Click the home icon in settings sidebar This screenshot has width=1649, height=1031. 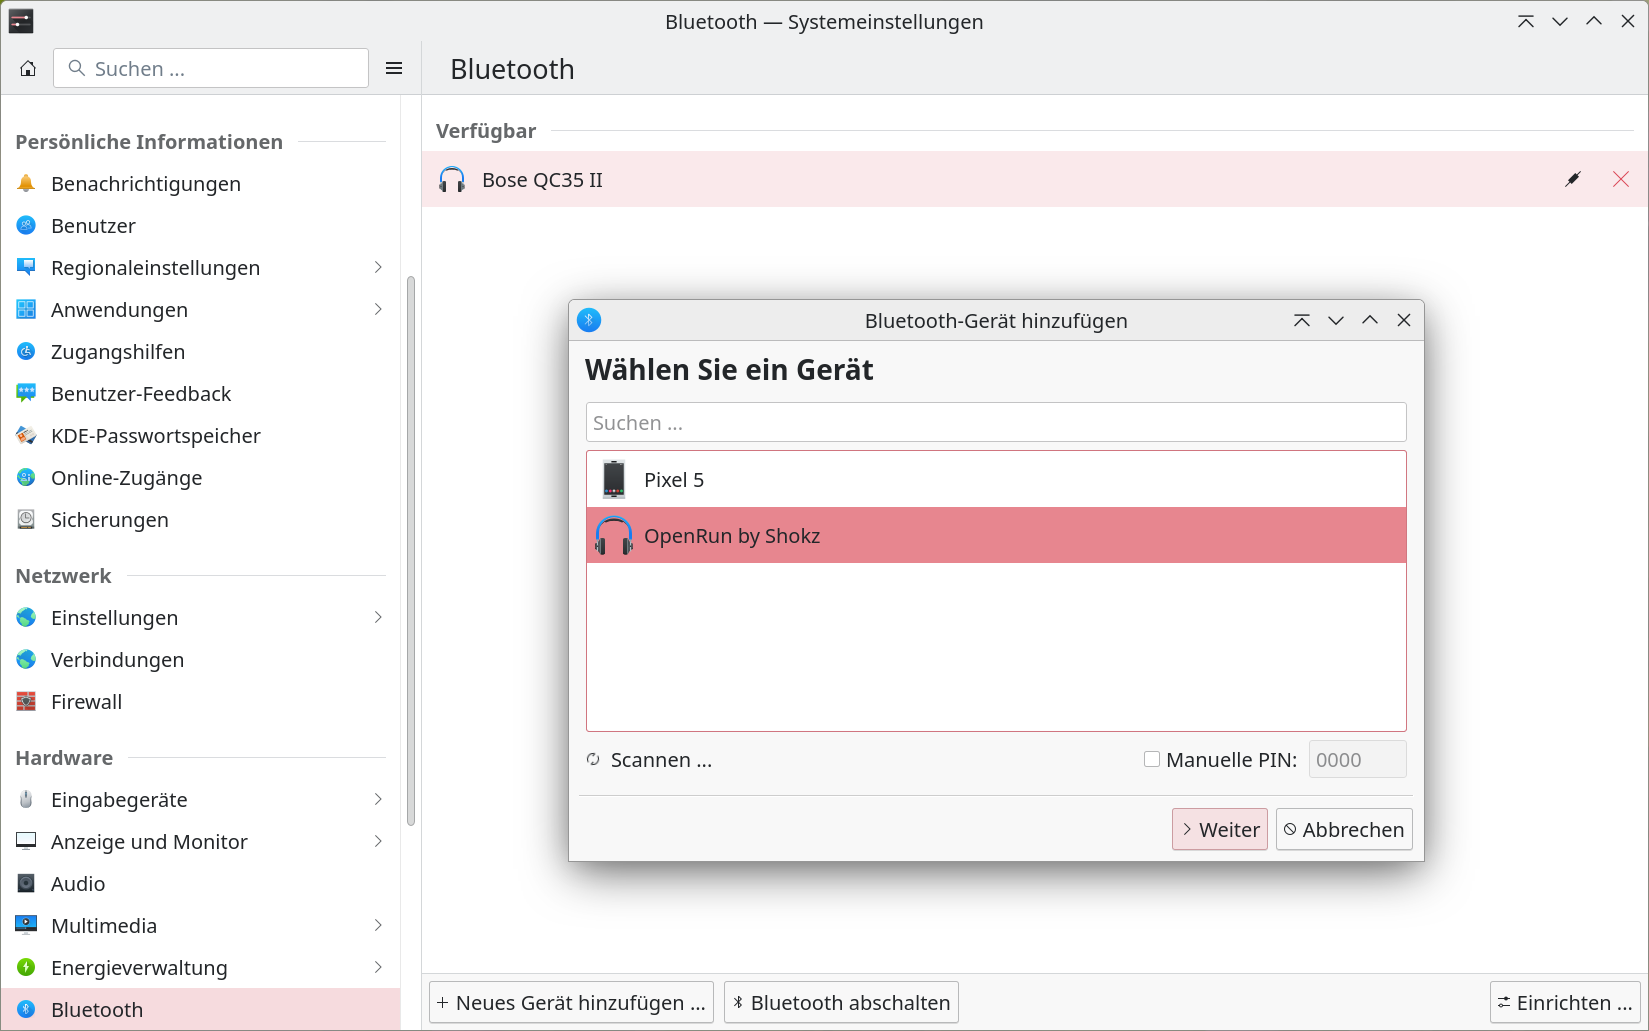[x=28, y=68]
